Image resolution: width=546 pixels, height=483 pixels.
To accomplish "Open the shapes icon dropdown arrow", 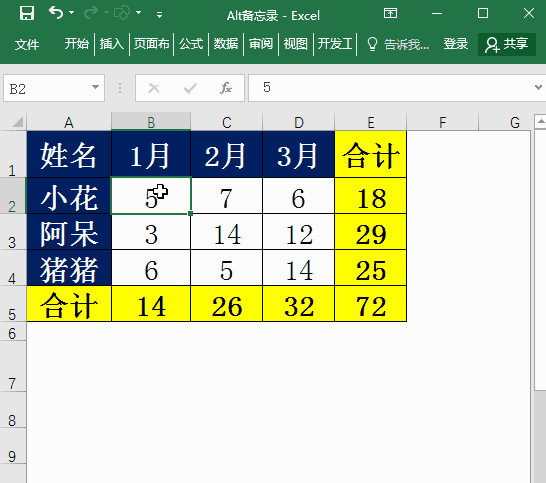I will pyautogui.click(x=139, y=13).
